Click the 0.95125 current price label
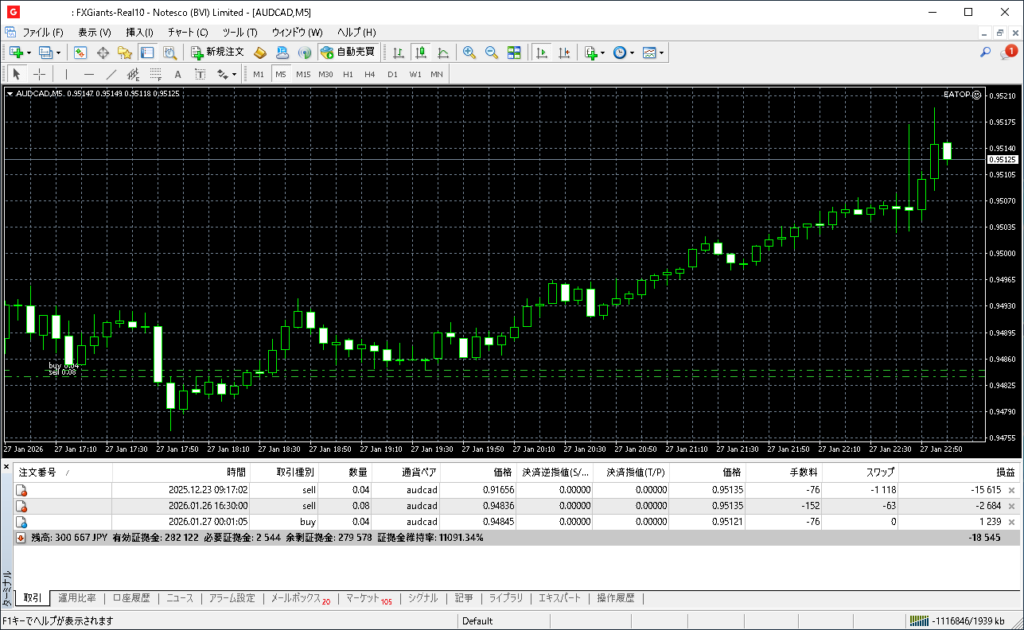Screen dimensions: 1024x630 (x=1002, y=159)
